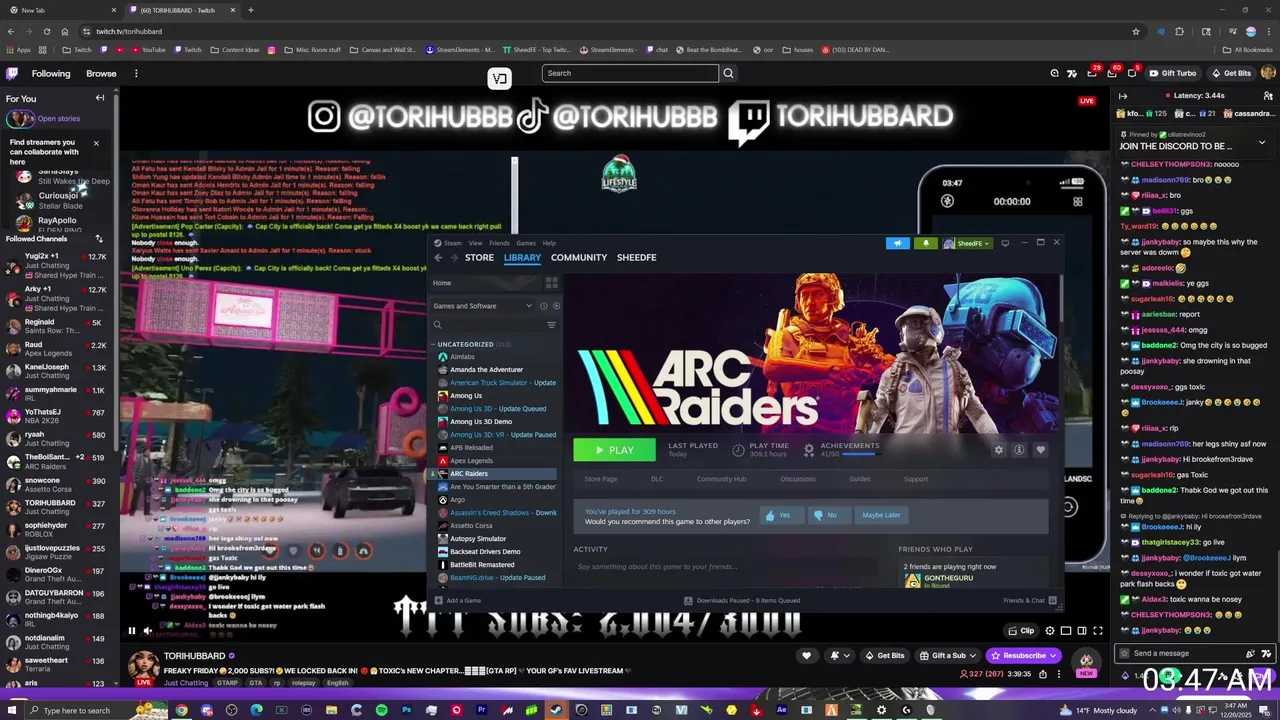Expand the Gift a Sub dropdown

[x=949, y=656]
